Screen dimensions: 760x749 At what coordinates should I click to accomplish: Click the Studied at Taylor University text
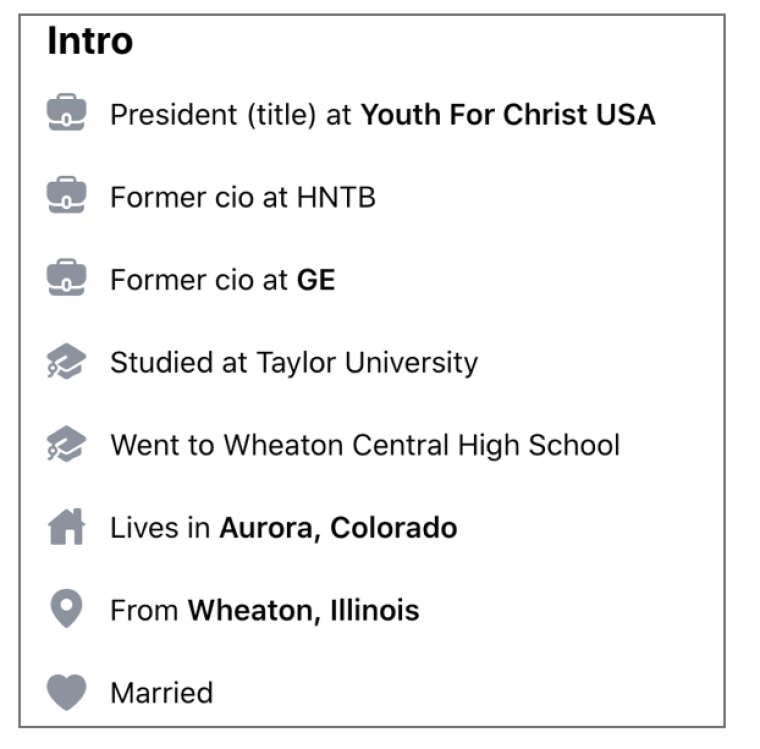point(294,363)
